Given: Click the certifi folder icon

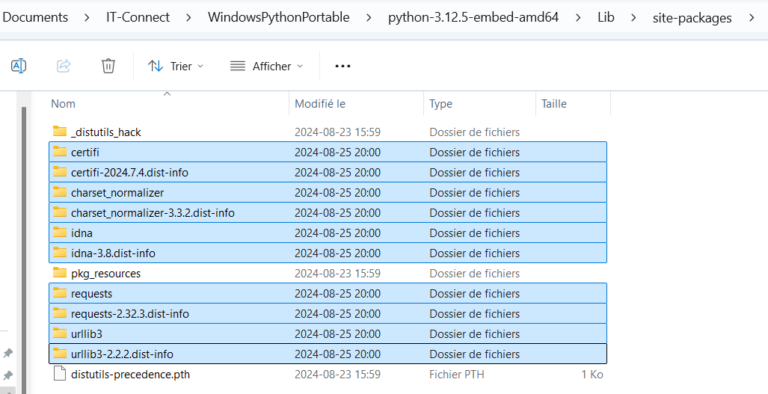Looking at the screenshot, I should tap(60, 151).
